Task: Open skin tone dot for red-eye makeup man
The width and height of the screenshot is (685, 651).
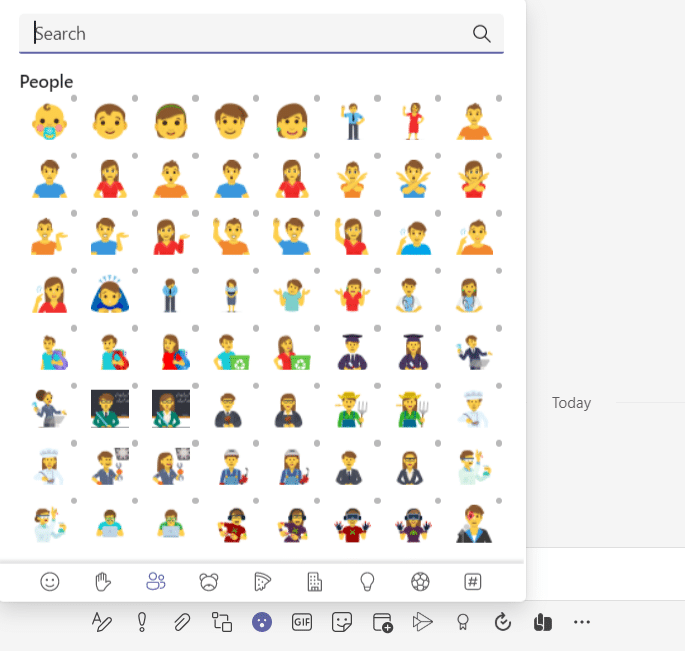Action: coord(499,501)
